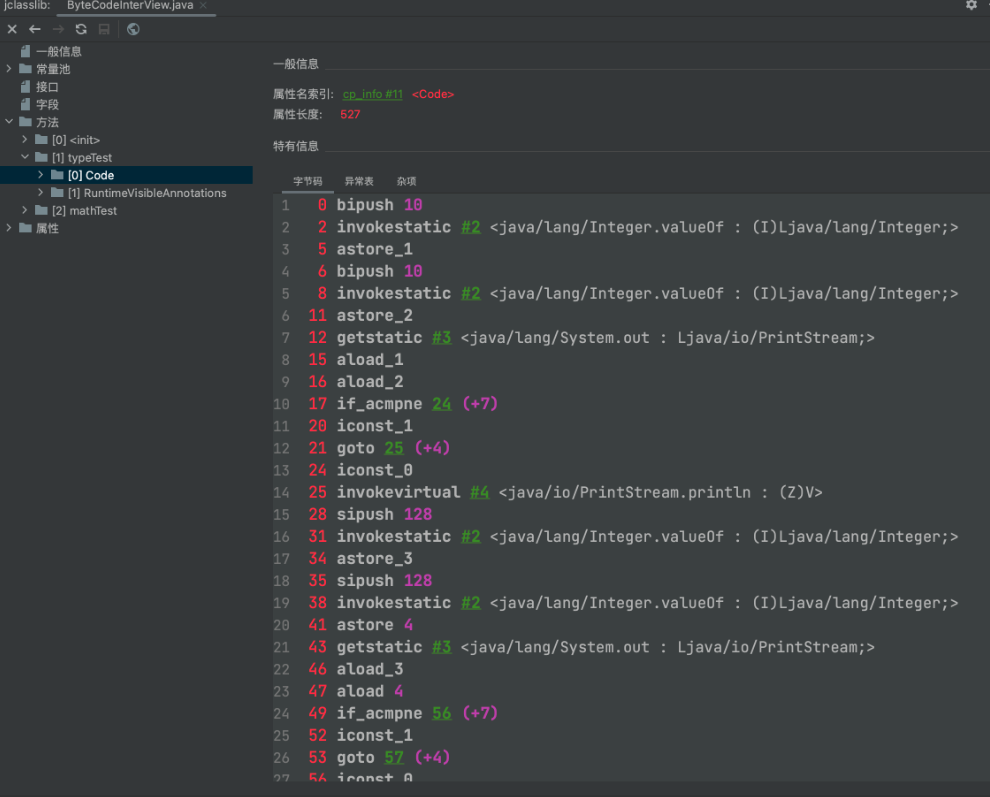Open the cp_info #11 constant pool link

pyautogui.click(x=373, y=94)
